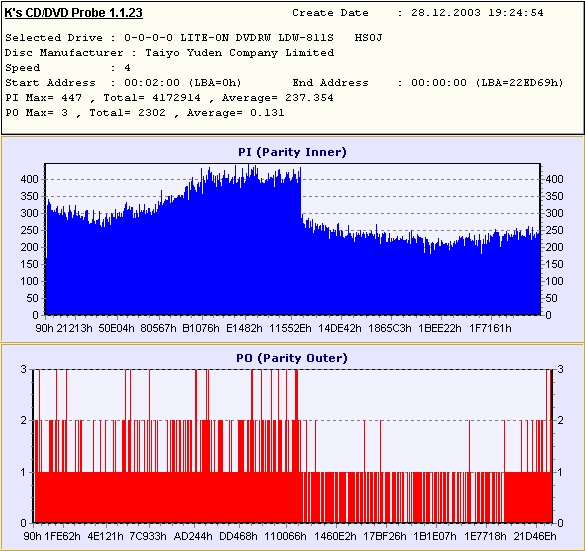Click the red PO bars near 1B1E07h
Screen dimensions: 585x551
pyautogui.click(x=435, y=497)
